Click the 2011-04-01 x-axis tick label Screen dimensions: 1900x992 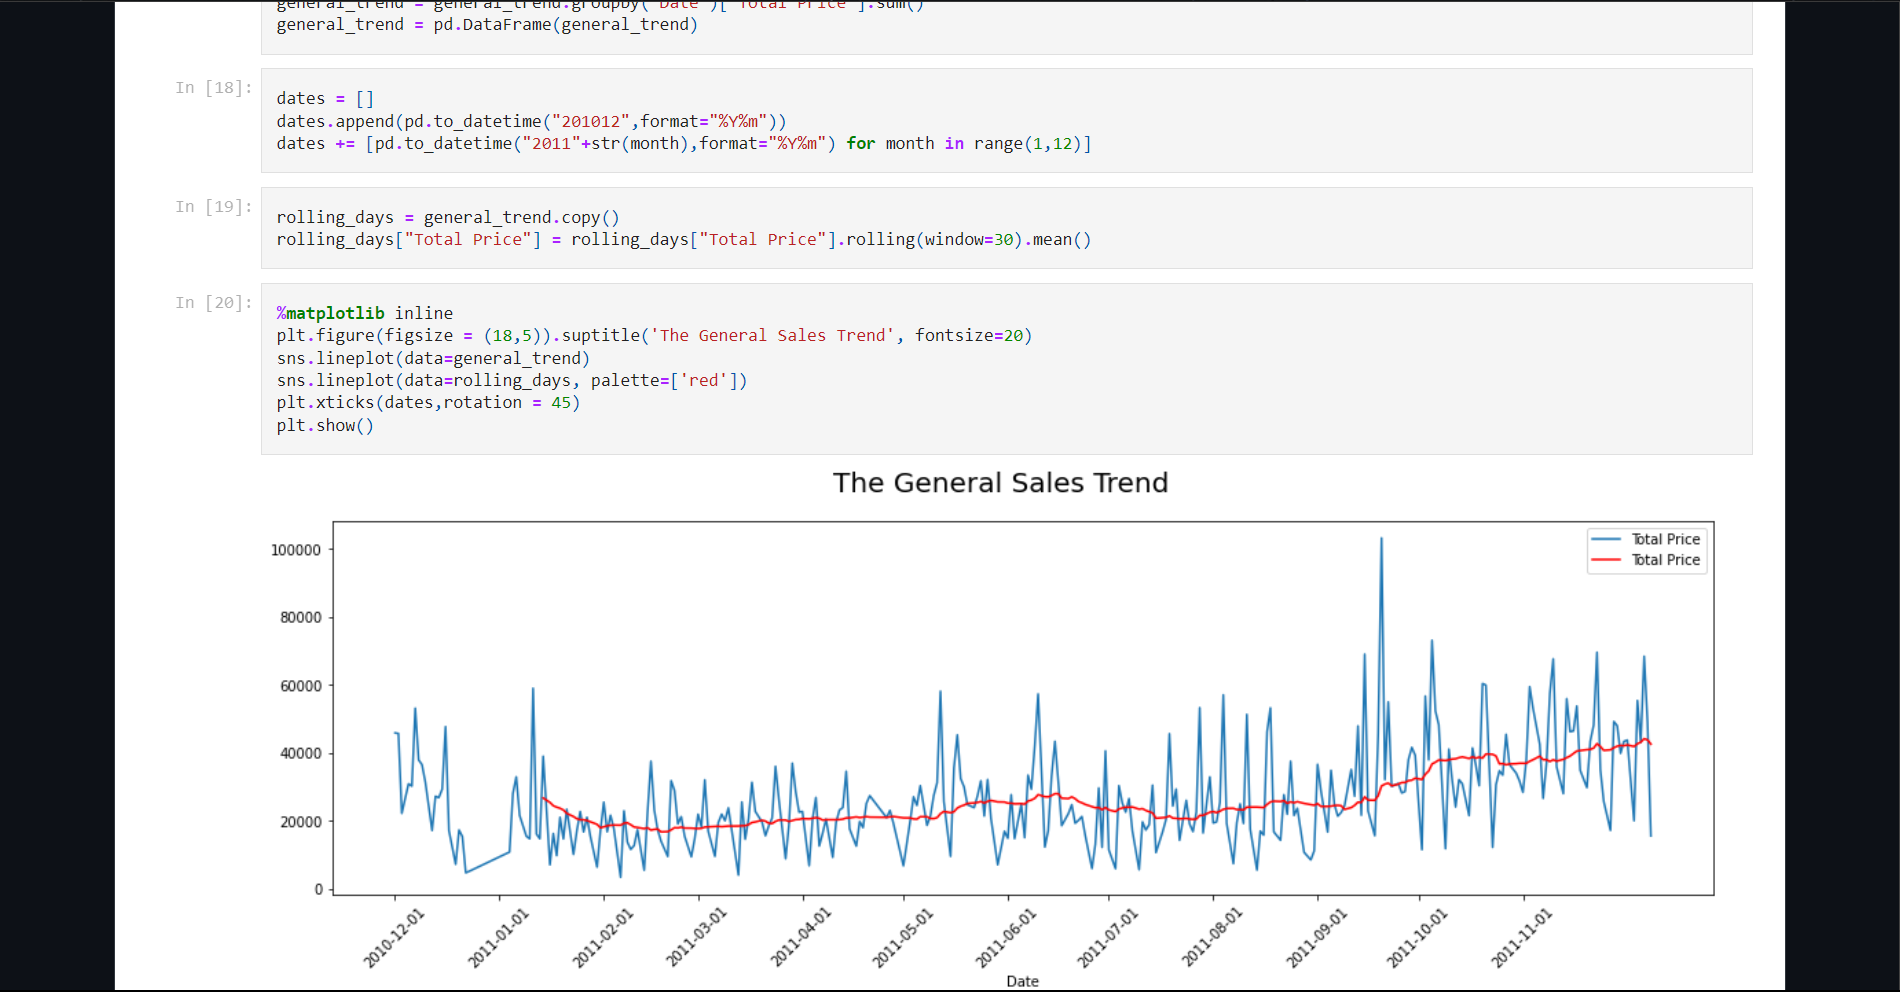coord(800,939)
